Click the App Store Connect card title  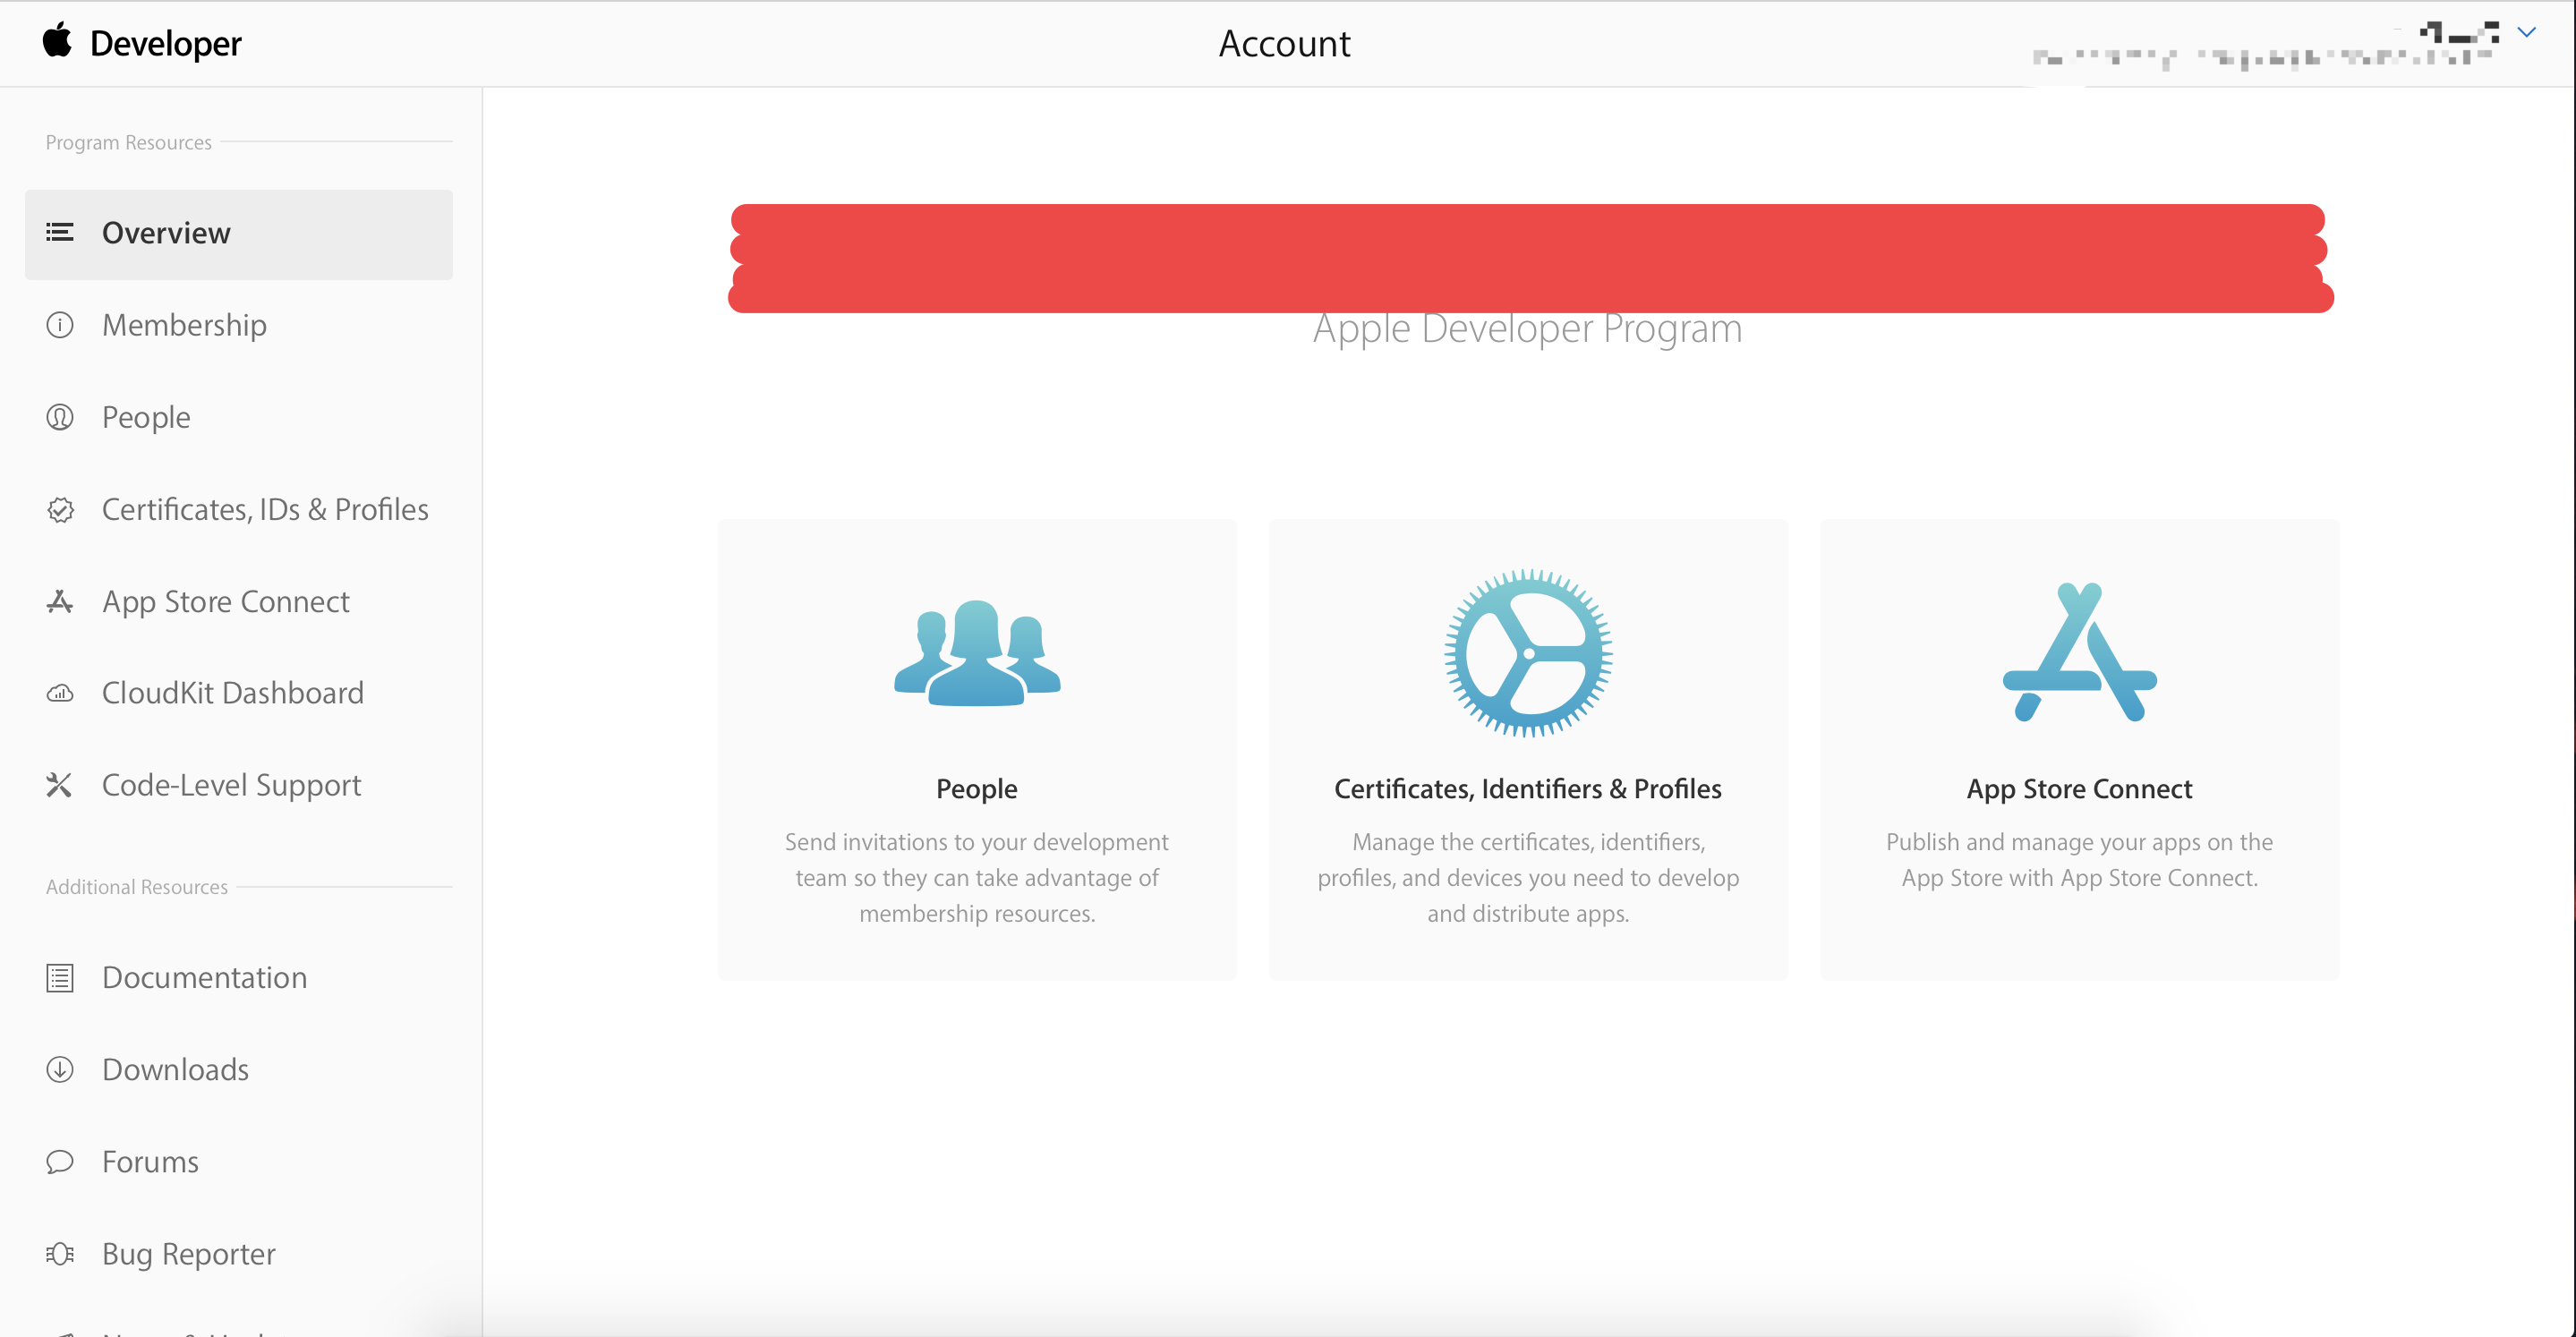point(2079,789)
